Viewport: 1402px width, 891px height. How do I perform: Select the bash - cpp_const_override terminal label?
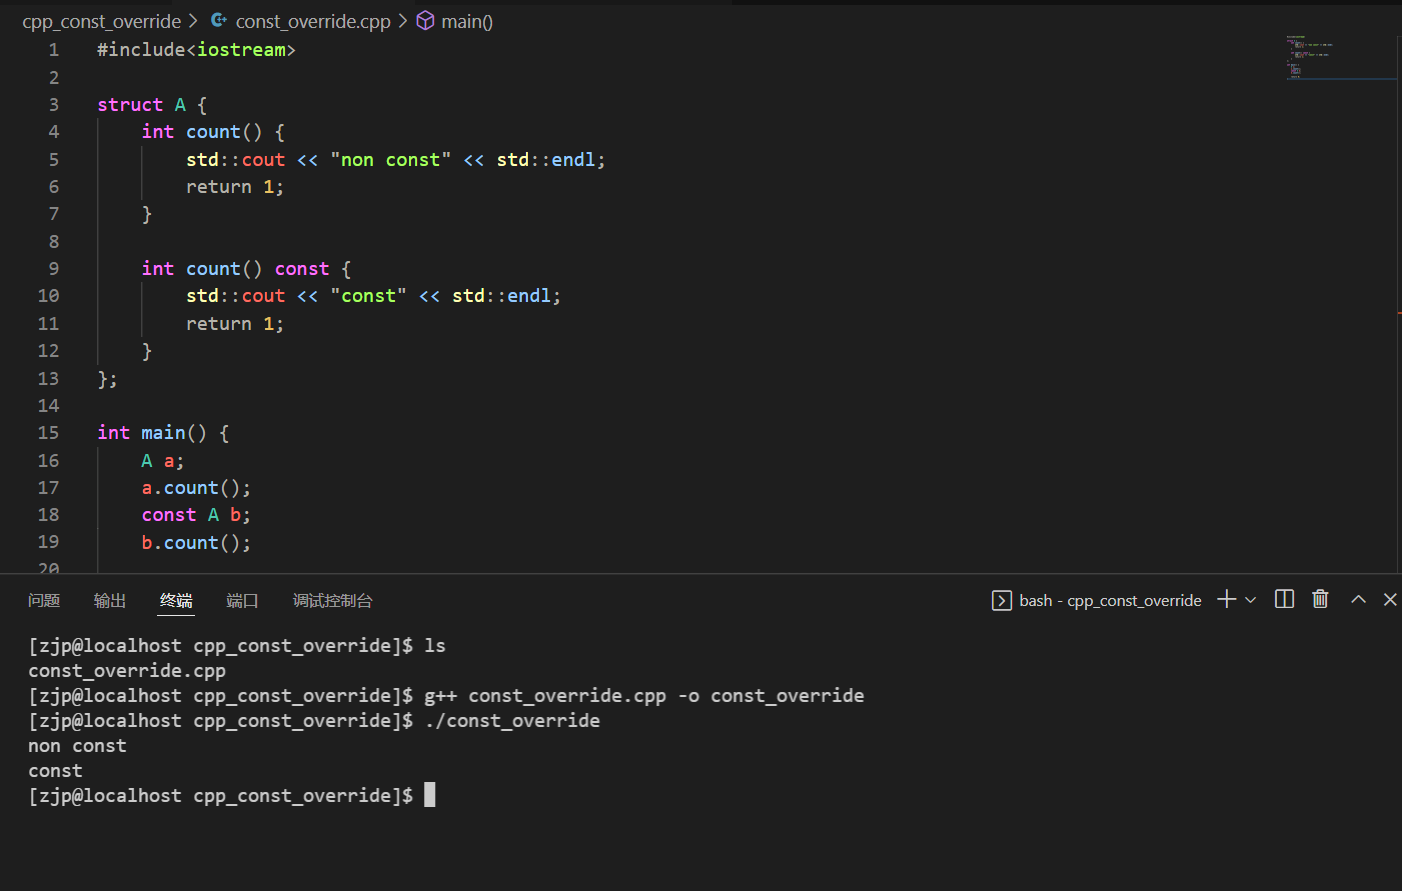(x=1110, y=600)
